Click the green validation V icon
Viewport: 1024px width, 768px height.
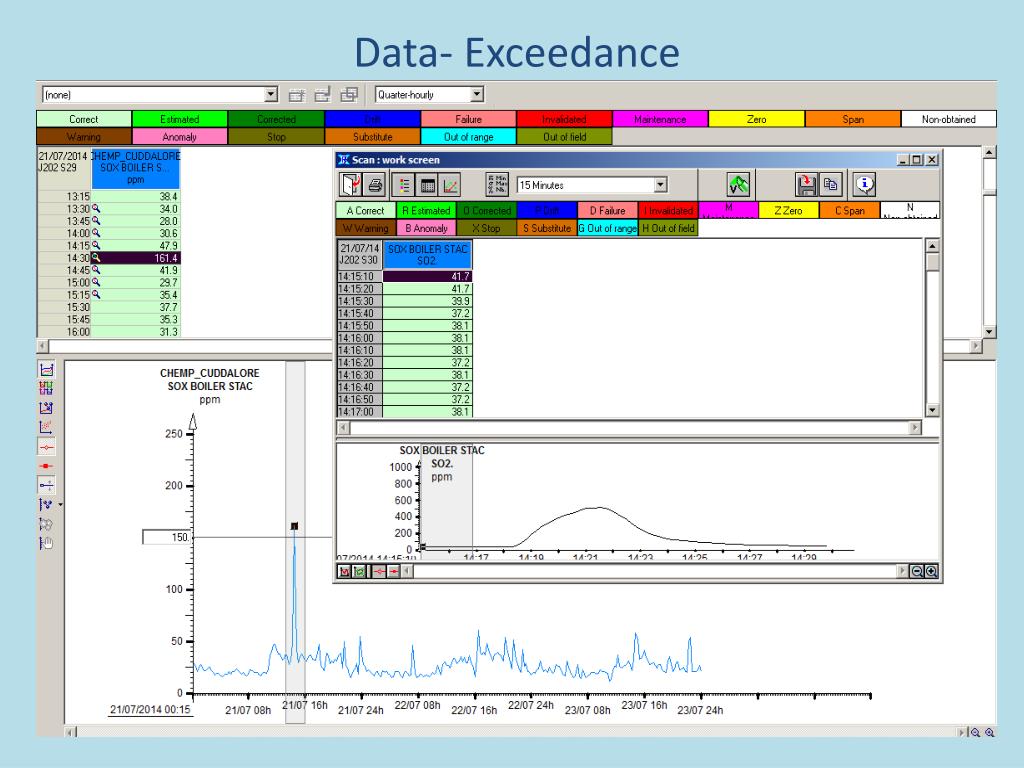click(738, 185)
